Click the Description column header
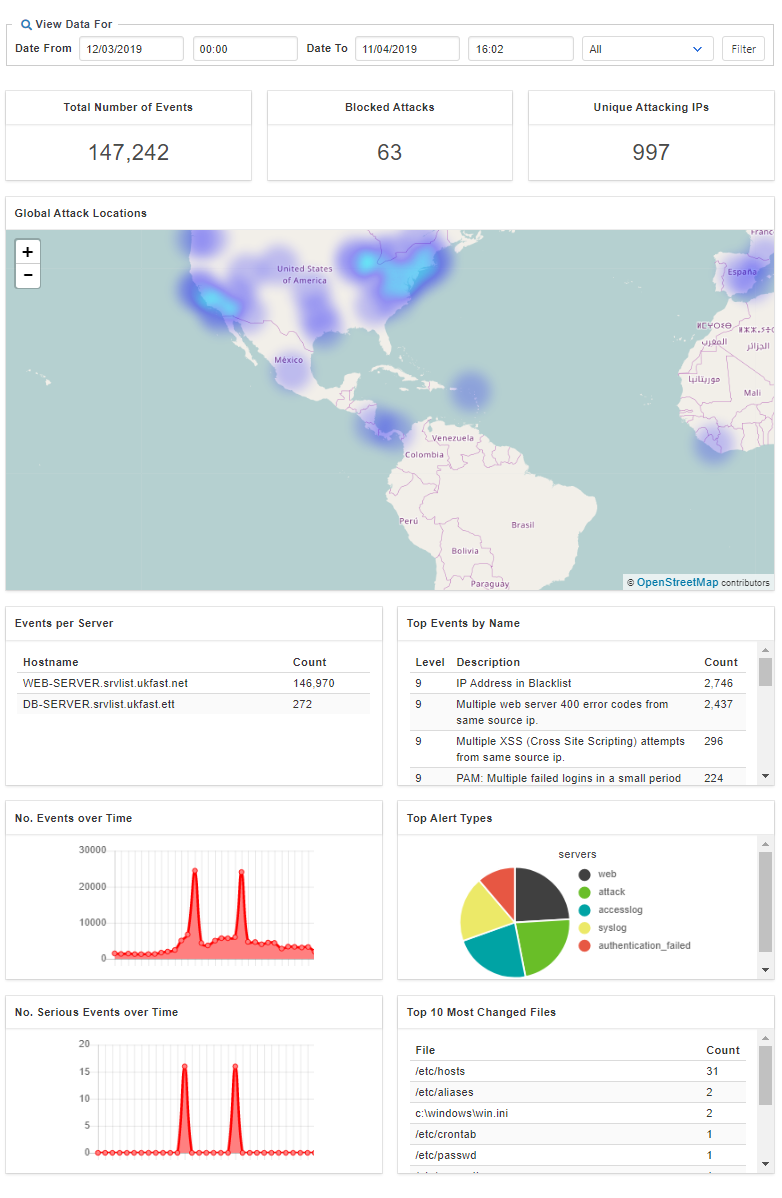The image size is (782, 1198). click(488, 662)
